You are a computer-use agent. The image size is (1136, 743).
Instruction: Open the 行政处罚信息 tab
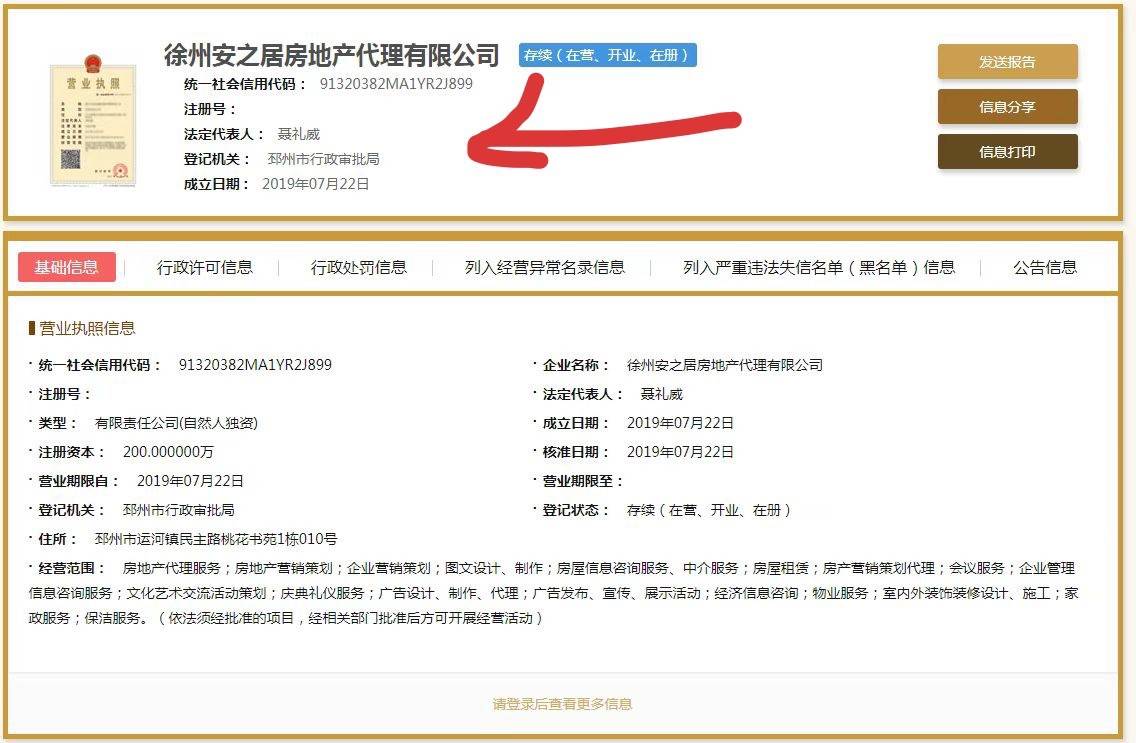(359, 267)
